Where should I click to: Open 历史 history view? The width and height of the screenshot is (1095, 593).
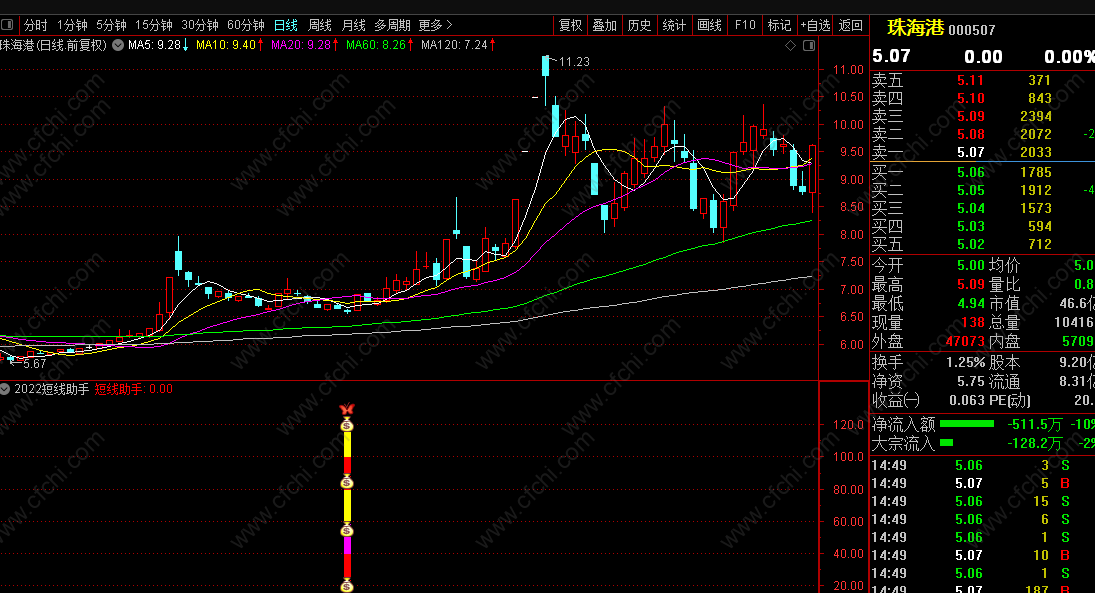(x=639, y=25)
